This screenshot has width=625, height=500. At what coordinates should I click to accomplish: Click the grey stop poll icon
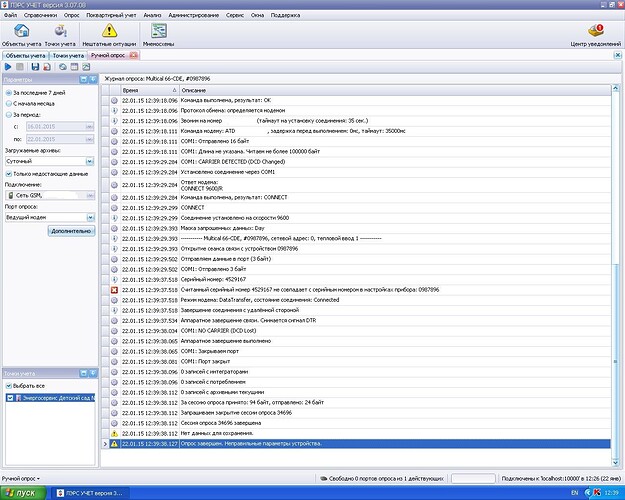click(x=20, y=67)
